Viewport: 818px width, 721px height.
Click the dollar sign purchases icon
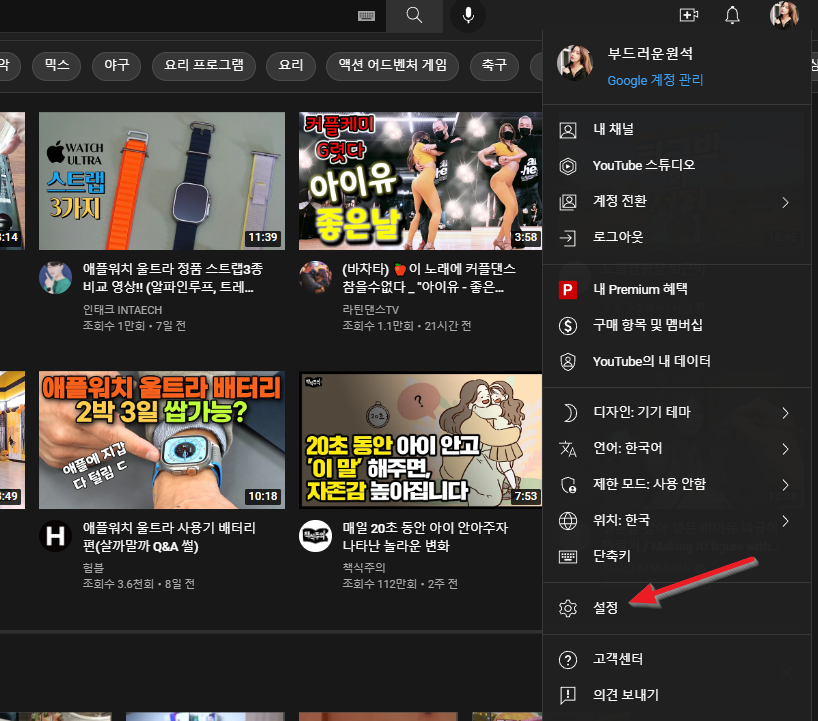568,326
